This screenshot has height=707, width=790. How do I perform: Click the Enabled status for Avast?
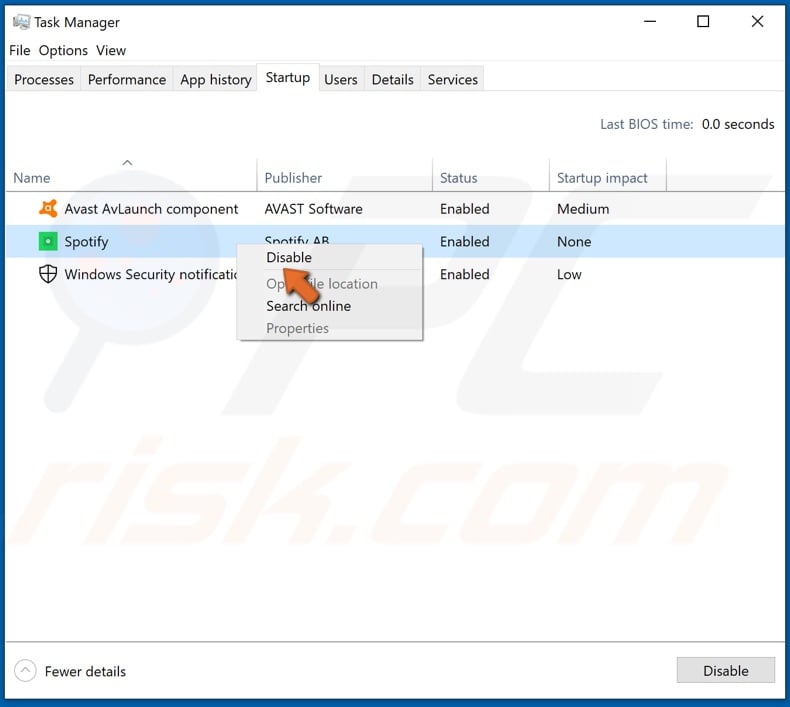(465, 209)
